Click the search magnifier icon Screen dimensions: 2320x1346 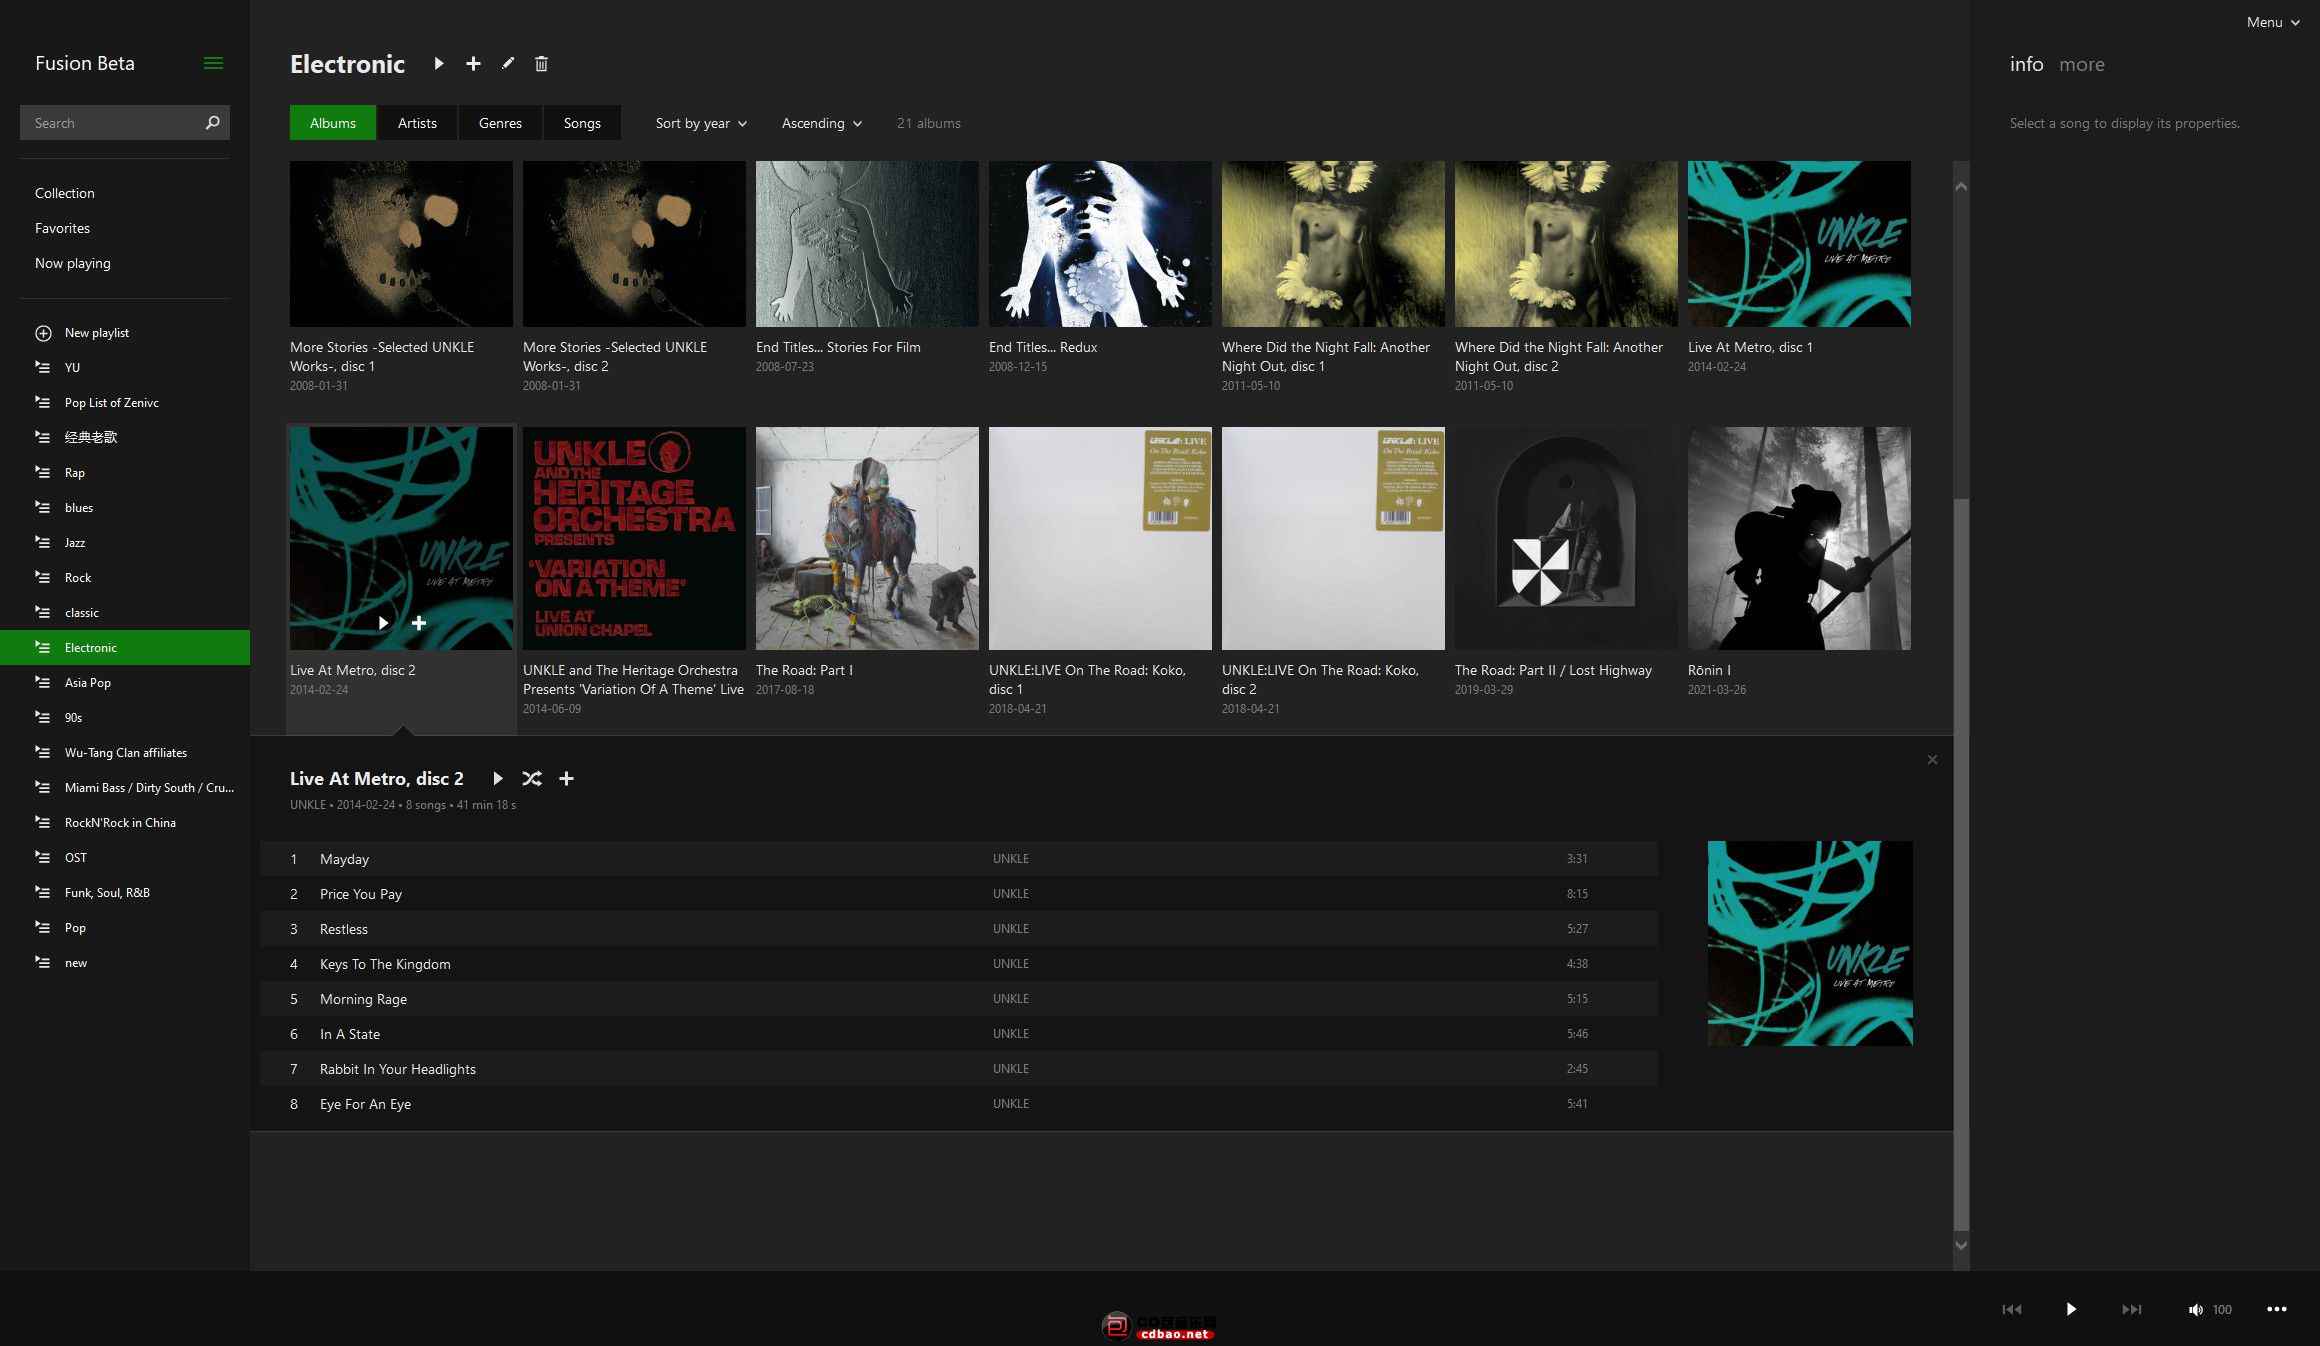tap(212, 123)
